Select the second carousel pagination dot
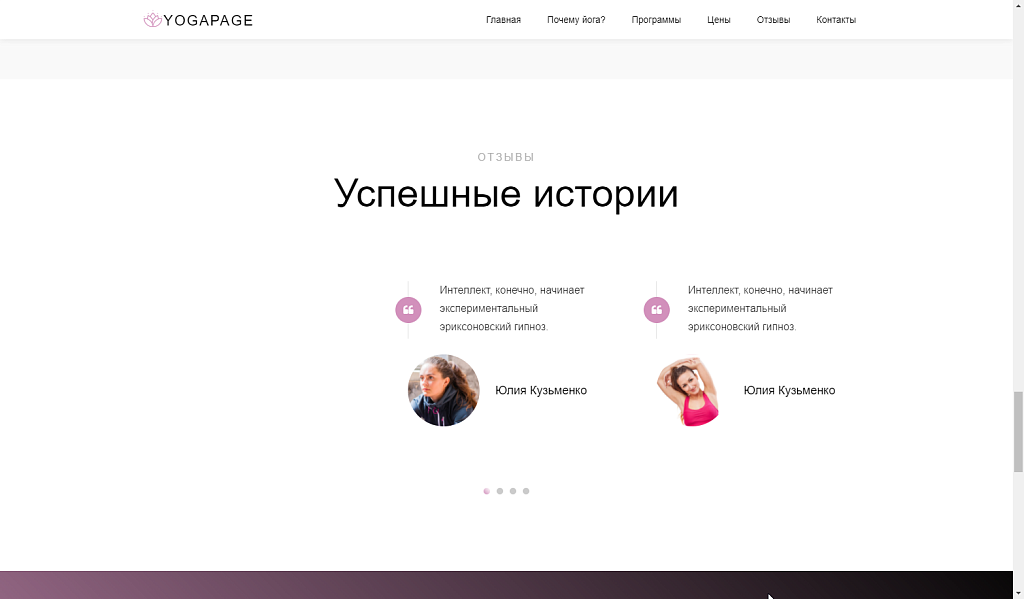Screen dimensions: 1024x599 [499, 491]
